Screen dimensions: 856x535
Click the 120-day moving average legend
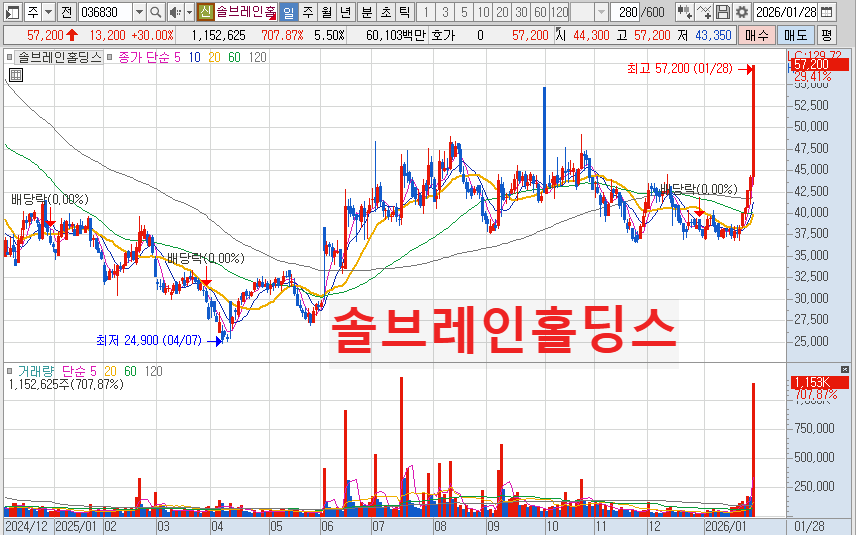point(258,57)
